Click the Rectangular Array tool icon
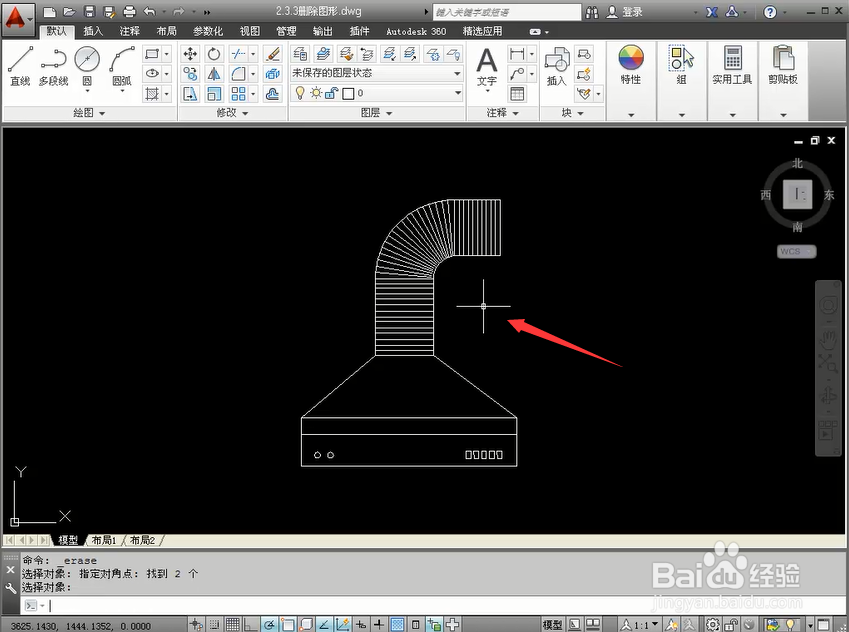This screenshot has height=632, width=849. [x=238, y=94]
